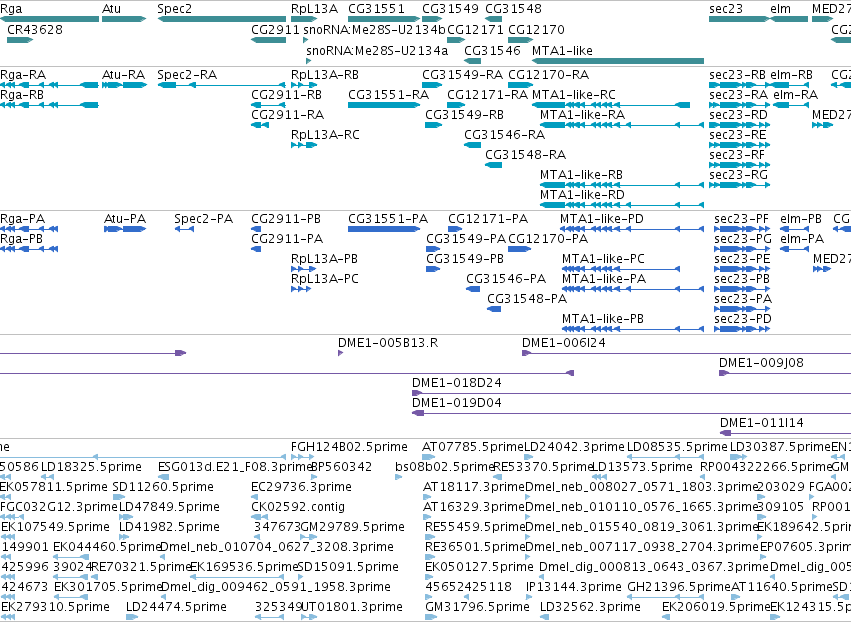Click the RpL13A-PC protein label
Viewport: 851px width, 622px height.
325,279
